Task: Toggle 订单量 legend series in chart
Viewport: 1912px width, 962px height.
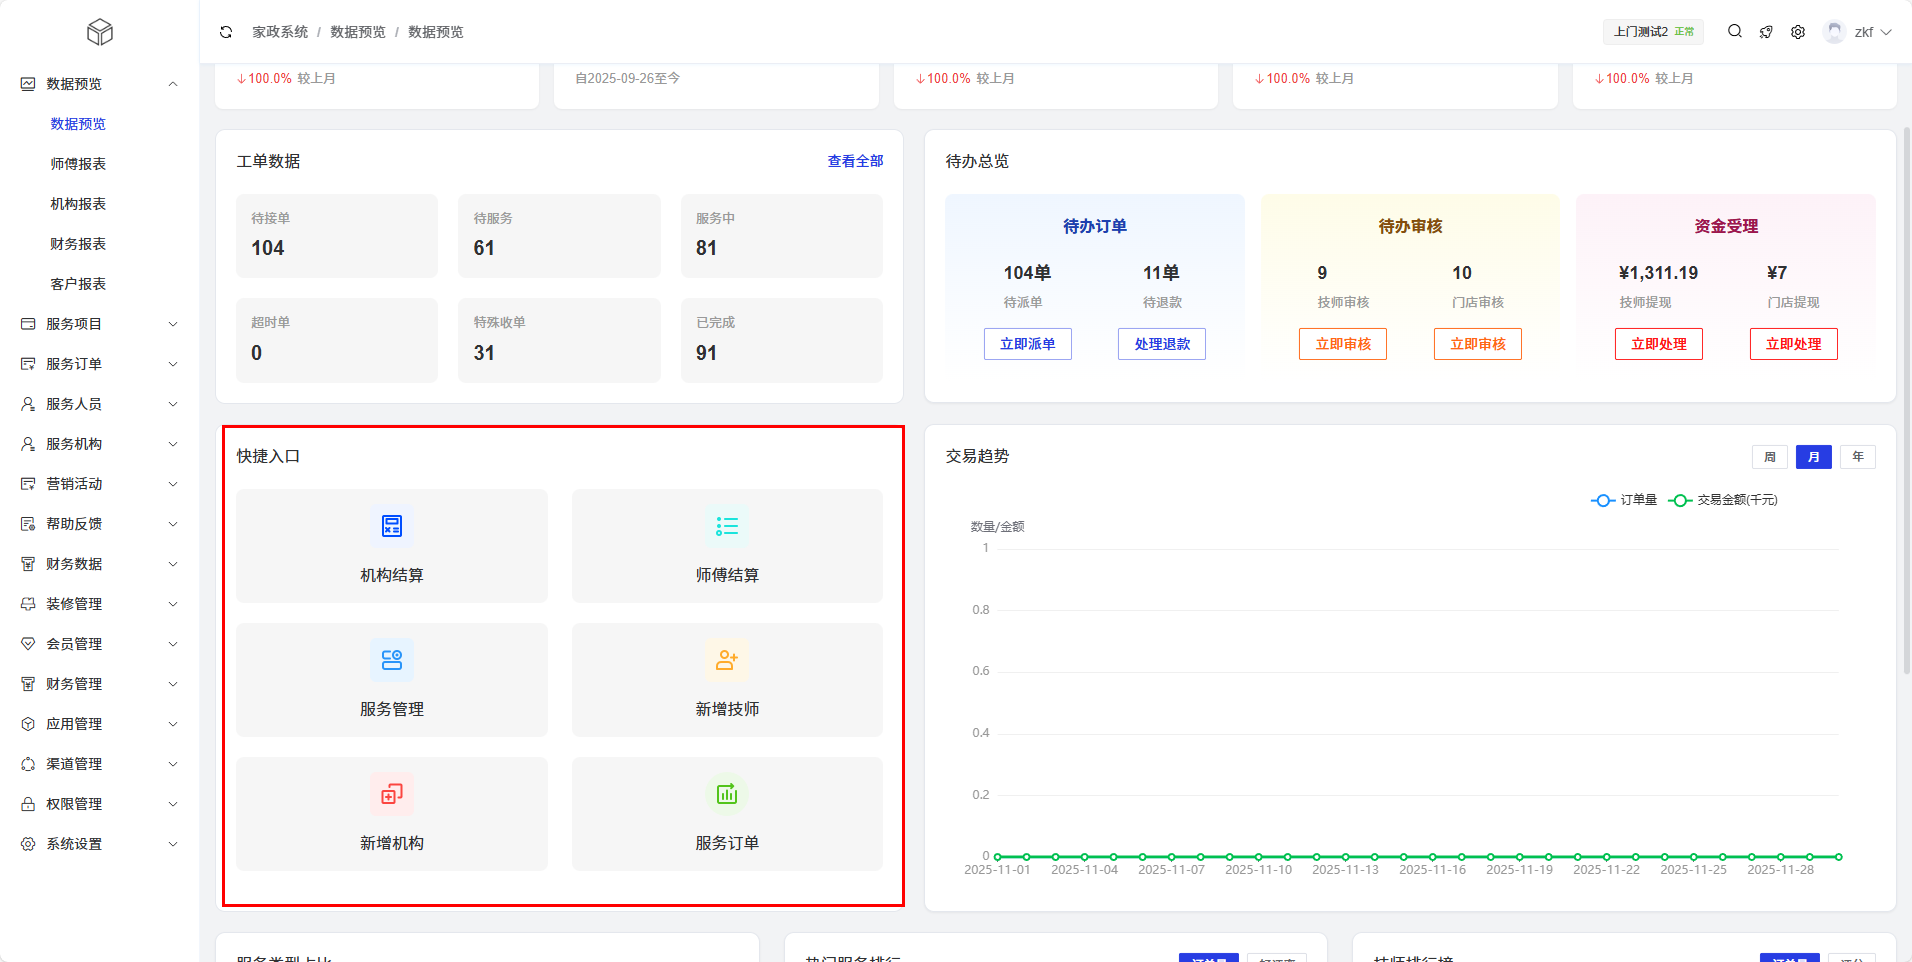Action: coord(1624,500)
